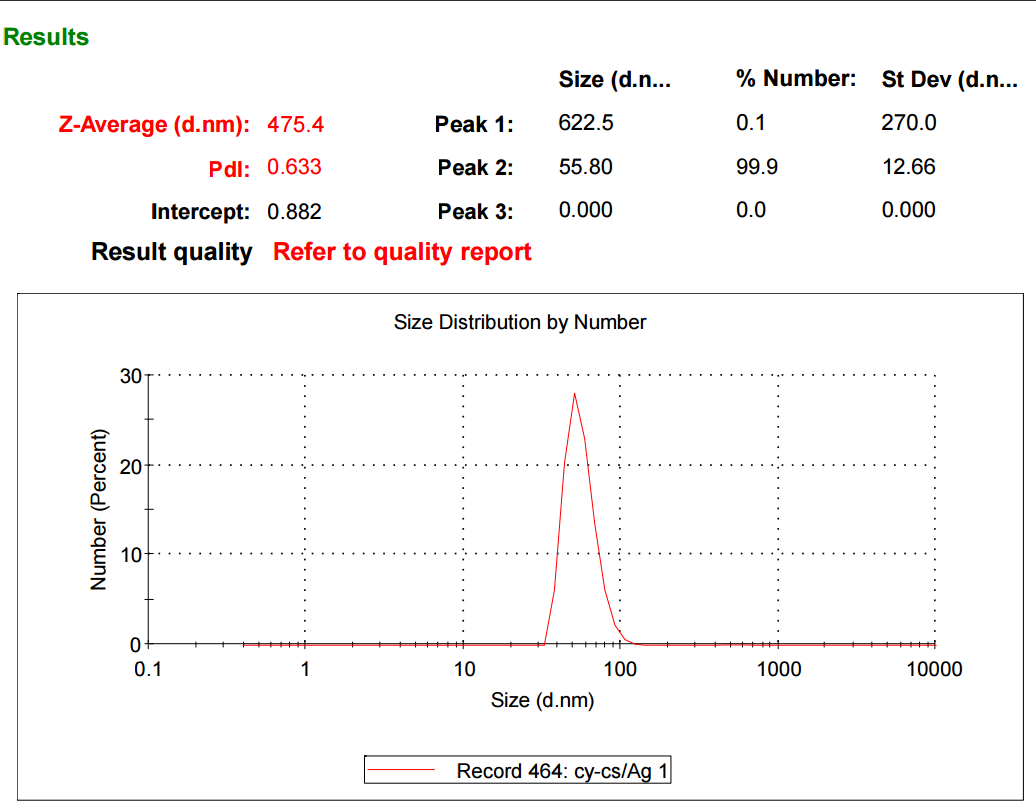The image size is (1036, 803).
Task: Click the Z-Average value 475.4
Action: click(295, 124)
